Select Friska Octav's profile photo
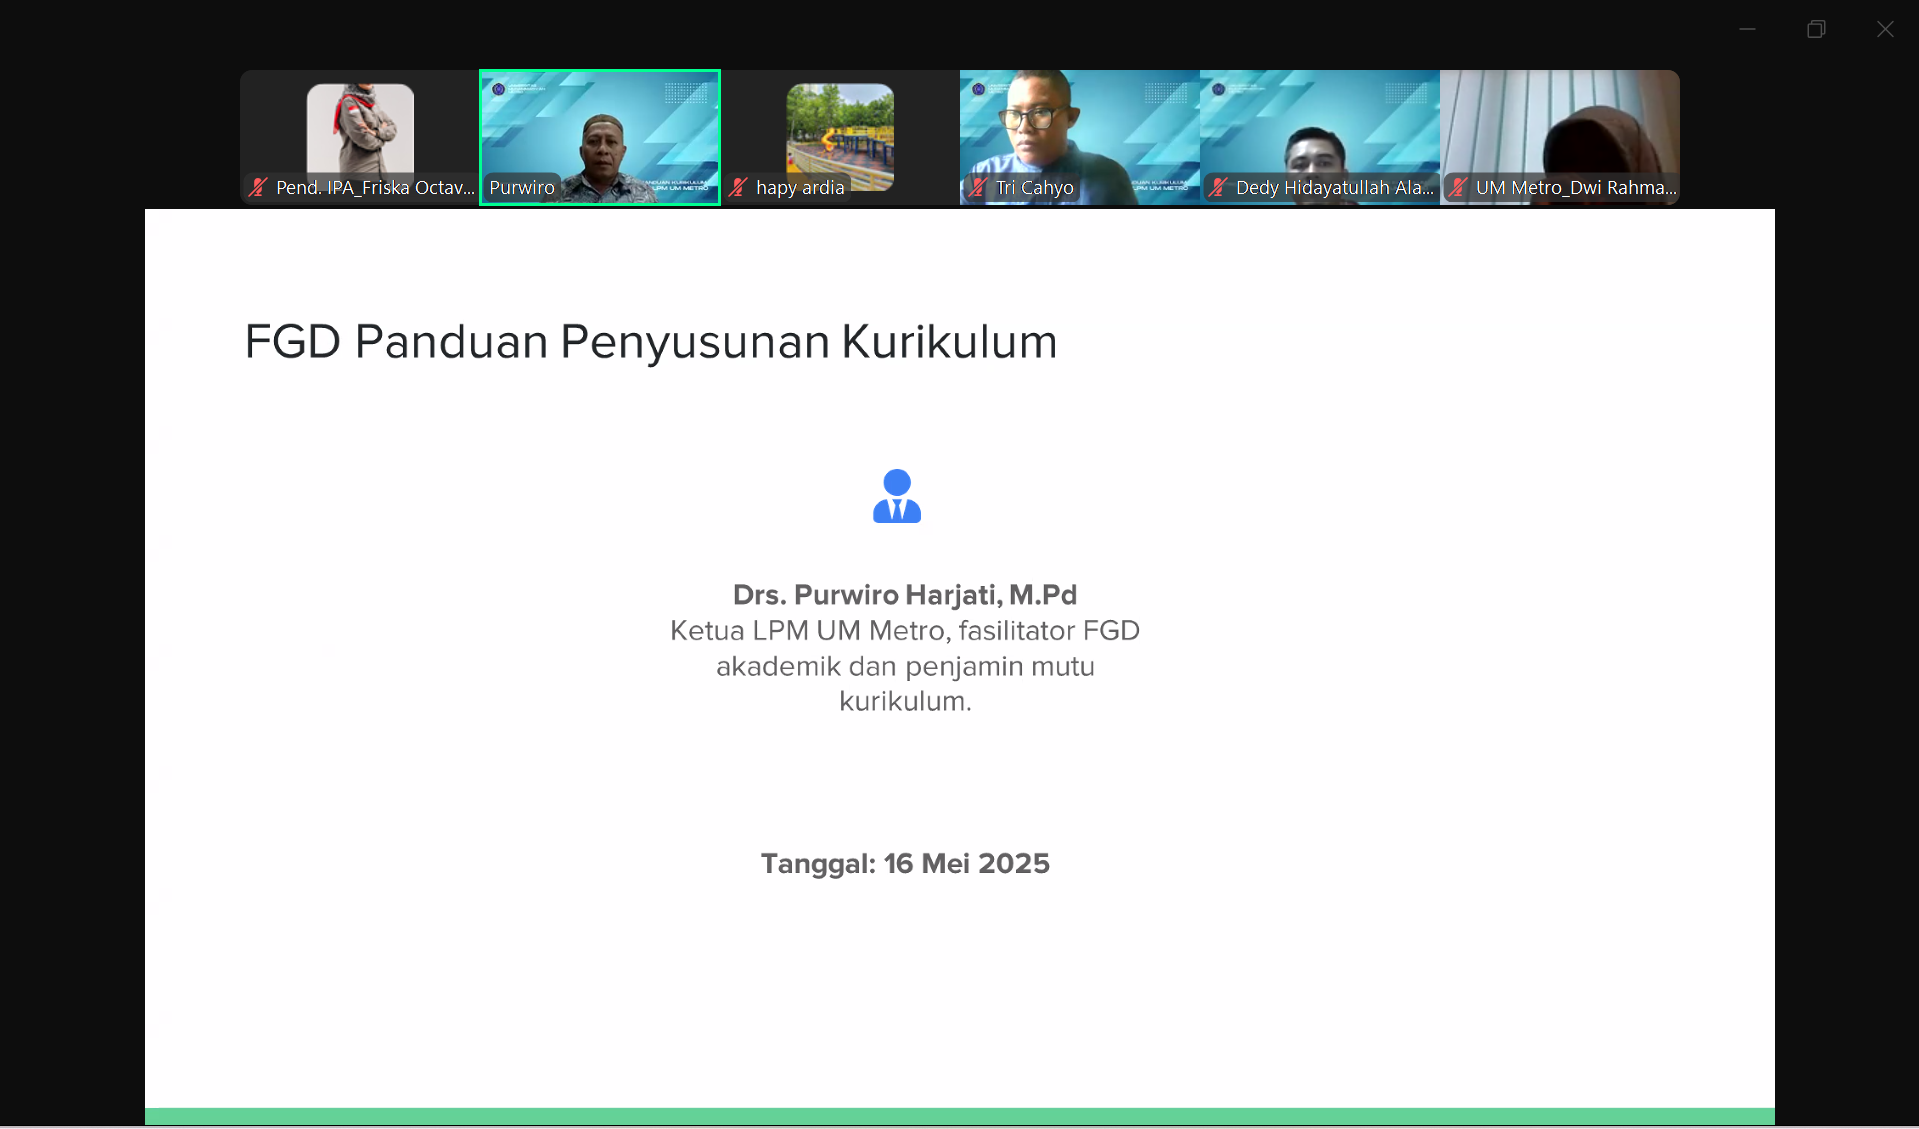The width and height of the screenshot is (1919, 1129). tap(360, 128)
